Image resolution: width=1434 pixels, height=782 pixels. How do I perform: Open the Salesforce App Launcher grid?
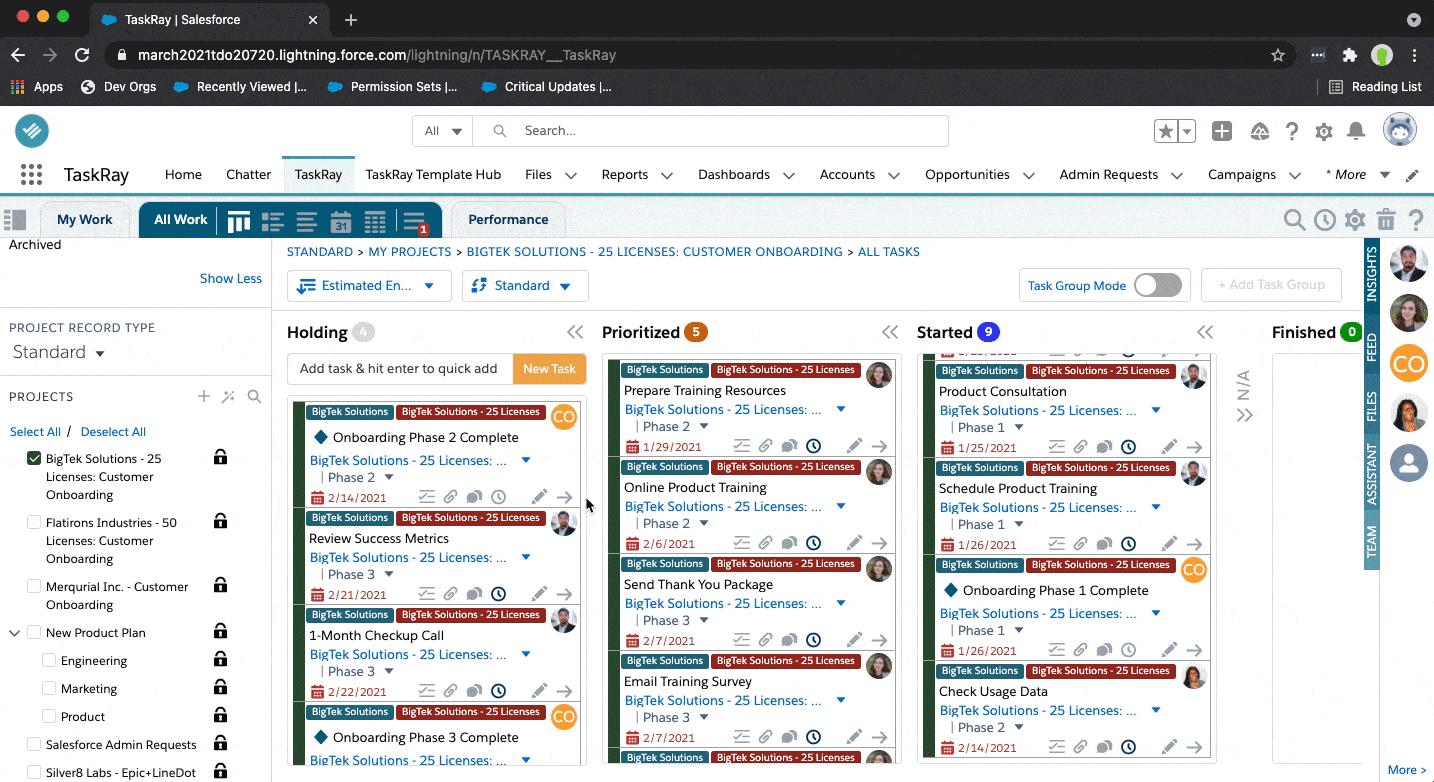[31, 175]
